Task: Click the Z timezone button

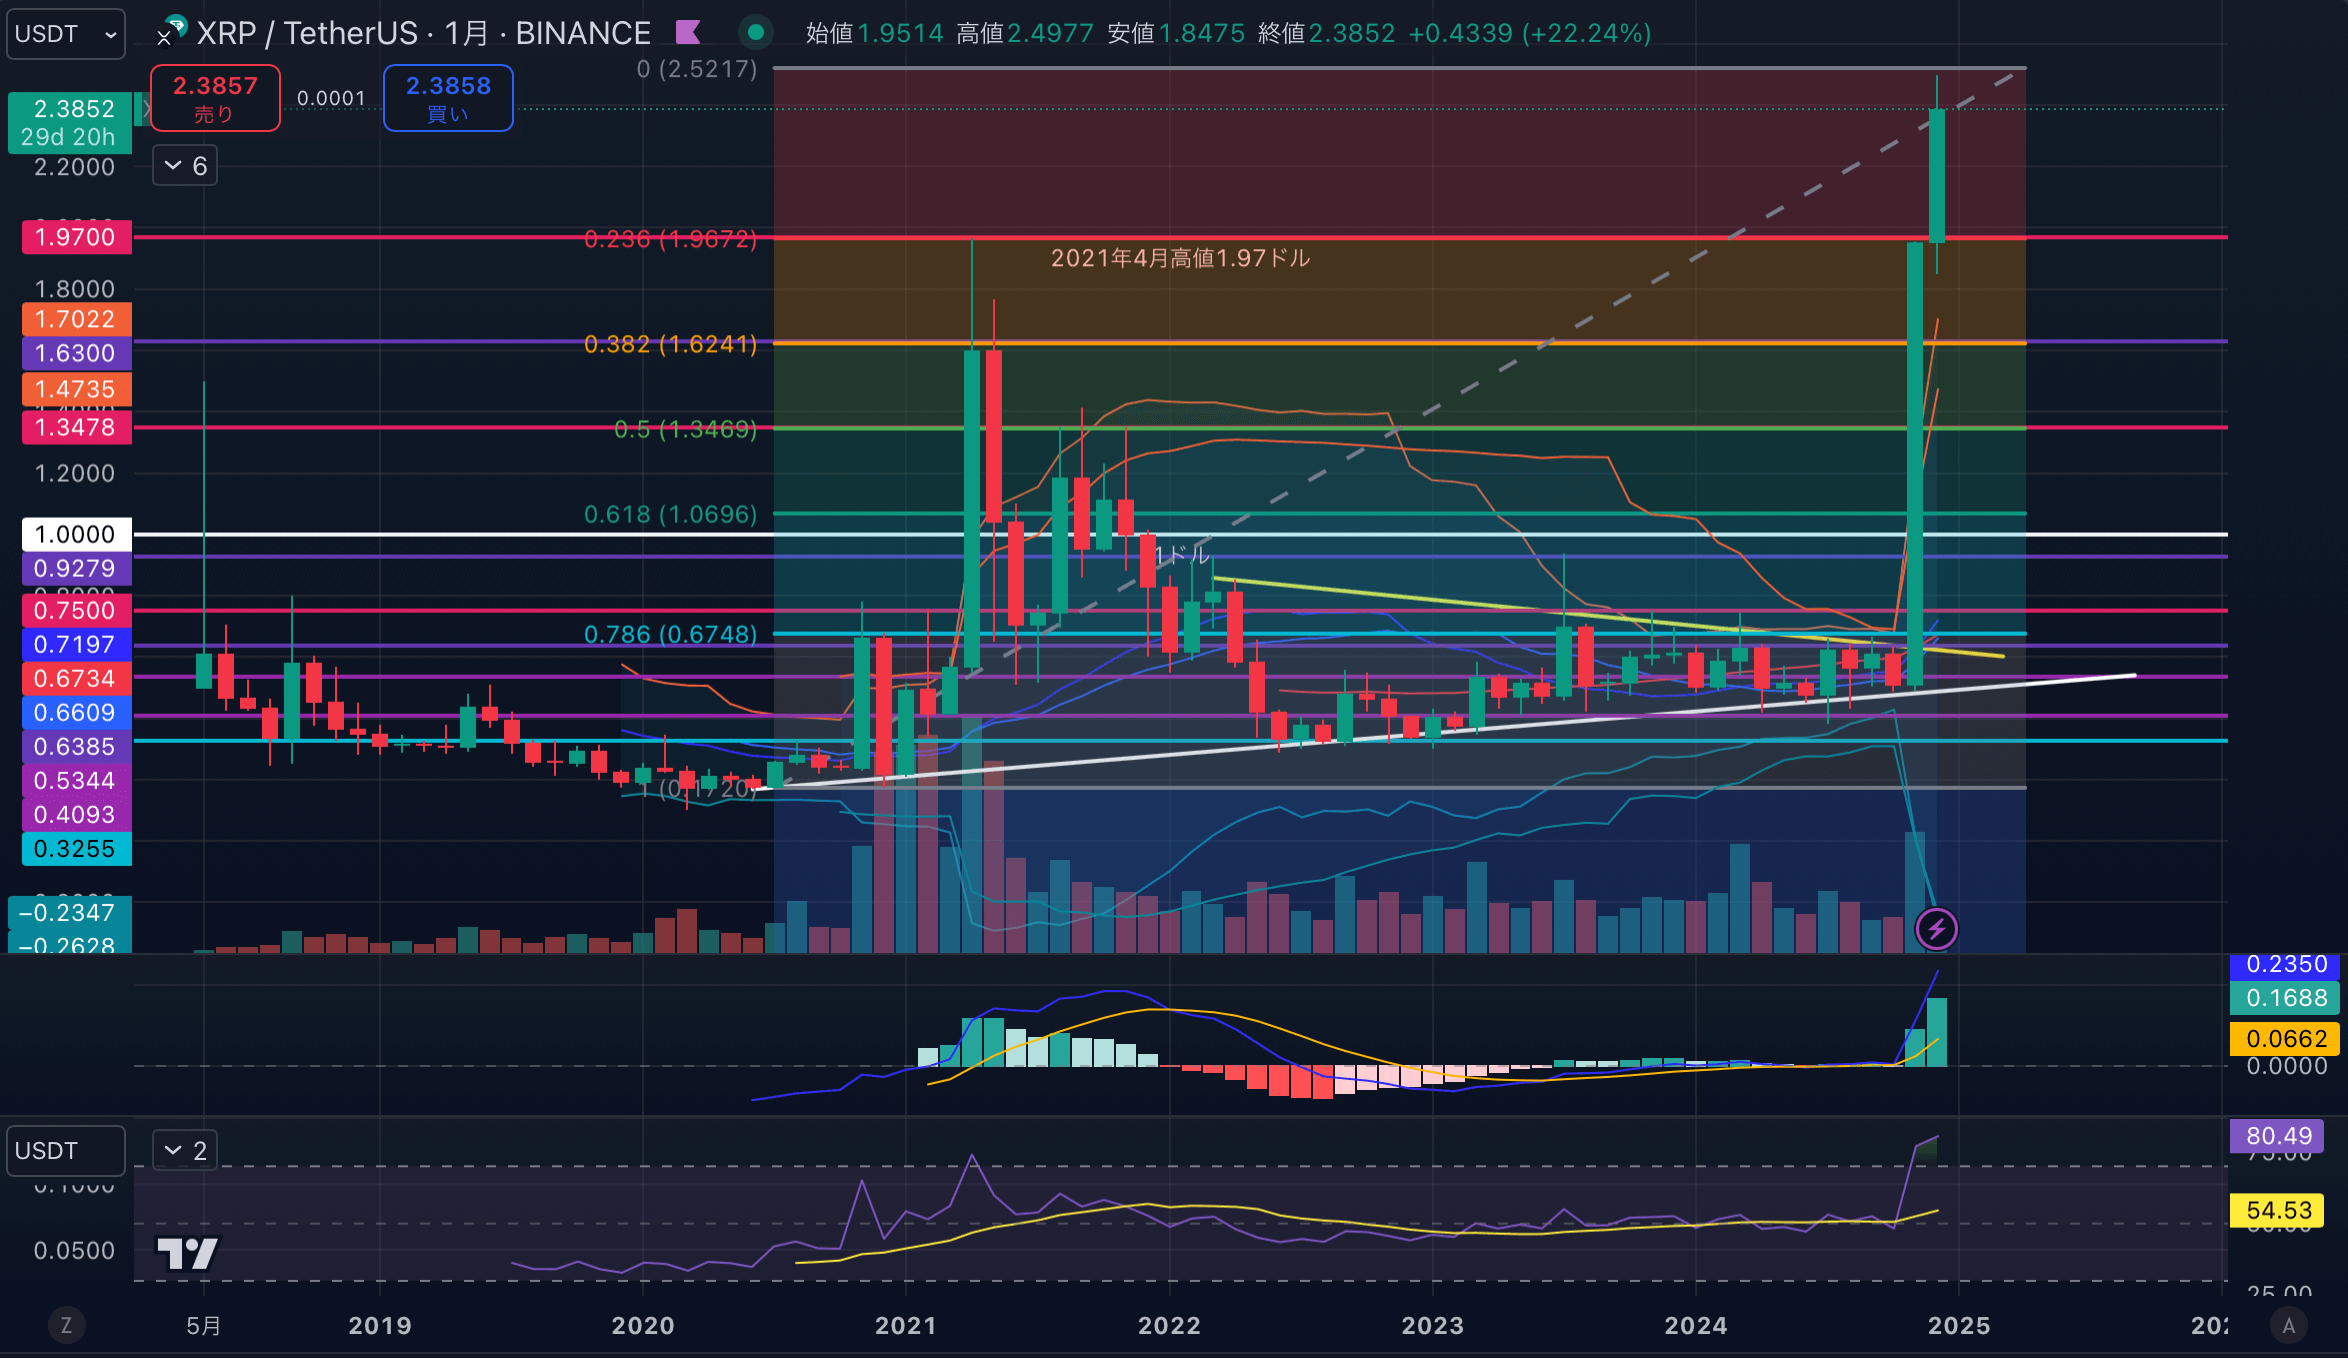Action: [66, 1326]
